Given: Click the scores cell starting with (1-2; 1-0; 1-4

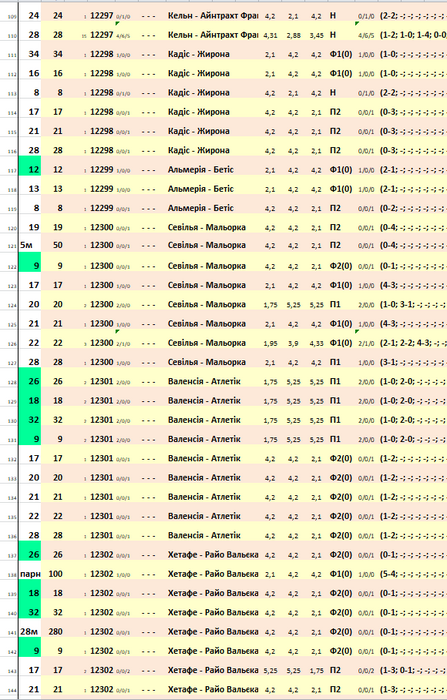Looking at the screenshot, I should tap(413, 35).
